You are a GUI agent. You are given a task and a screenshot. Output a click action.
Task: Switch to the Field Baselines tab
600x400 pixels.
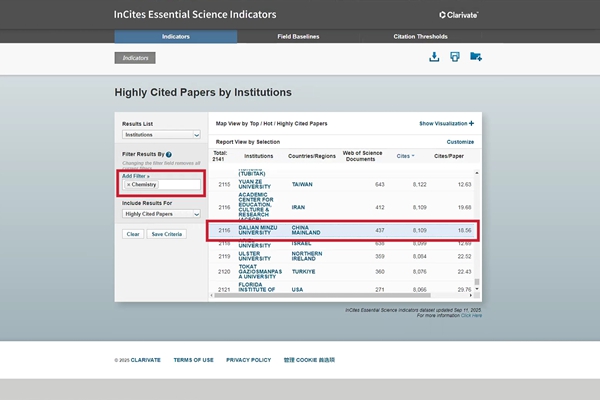[x=298, y=36]
